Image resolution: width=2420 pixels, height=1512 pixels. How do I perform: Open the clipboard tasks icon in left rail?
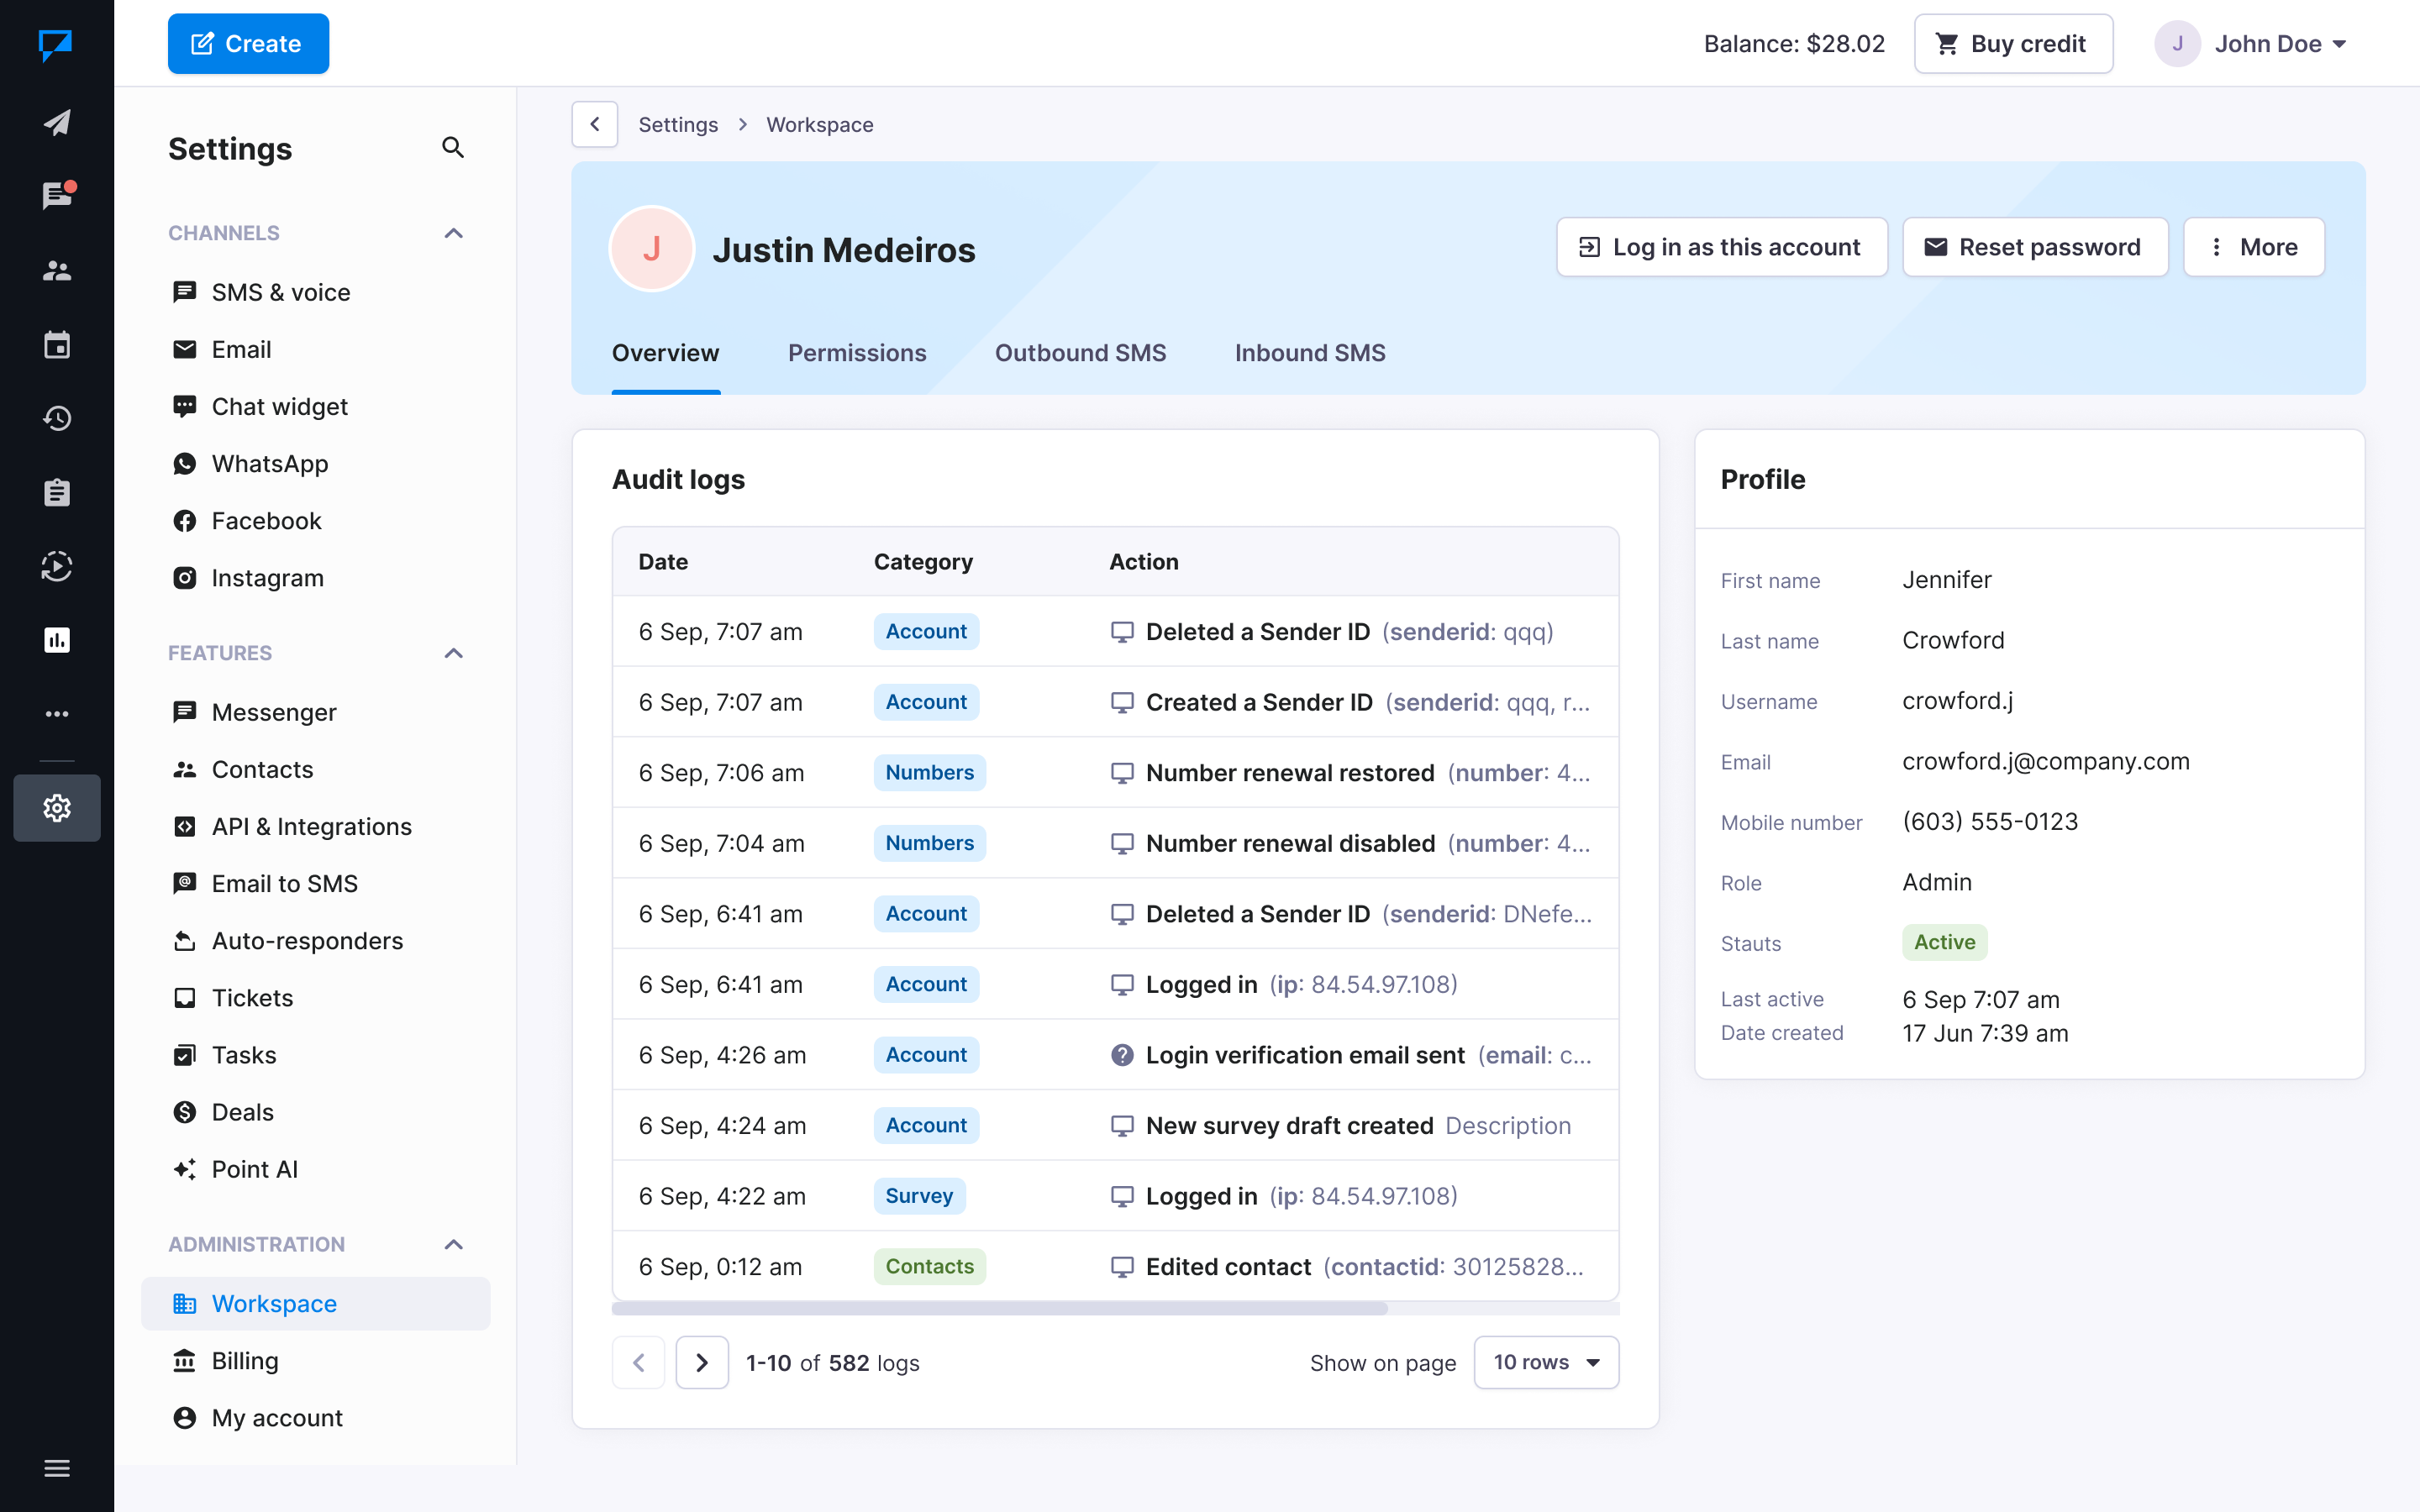pos(57,492)
